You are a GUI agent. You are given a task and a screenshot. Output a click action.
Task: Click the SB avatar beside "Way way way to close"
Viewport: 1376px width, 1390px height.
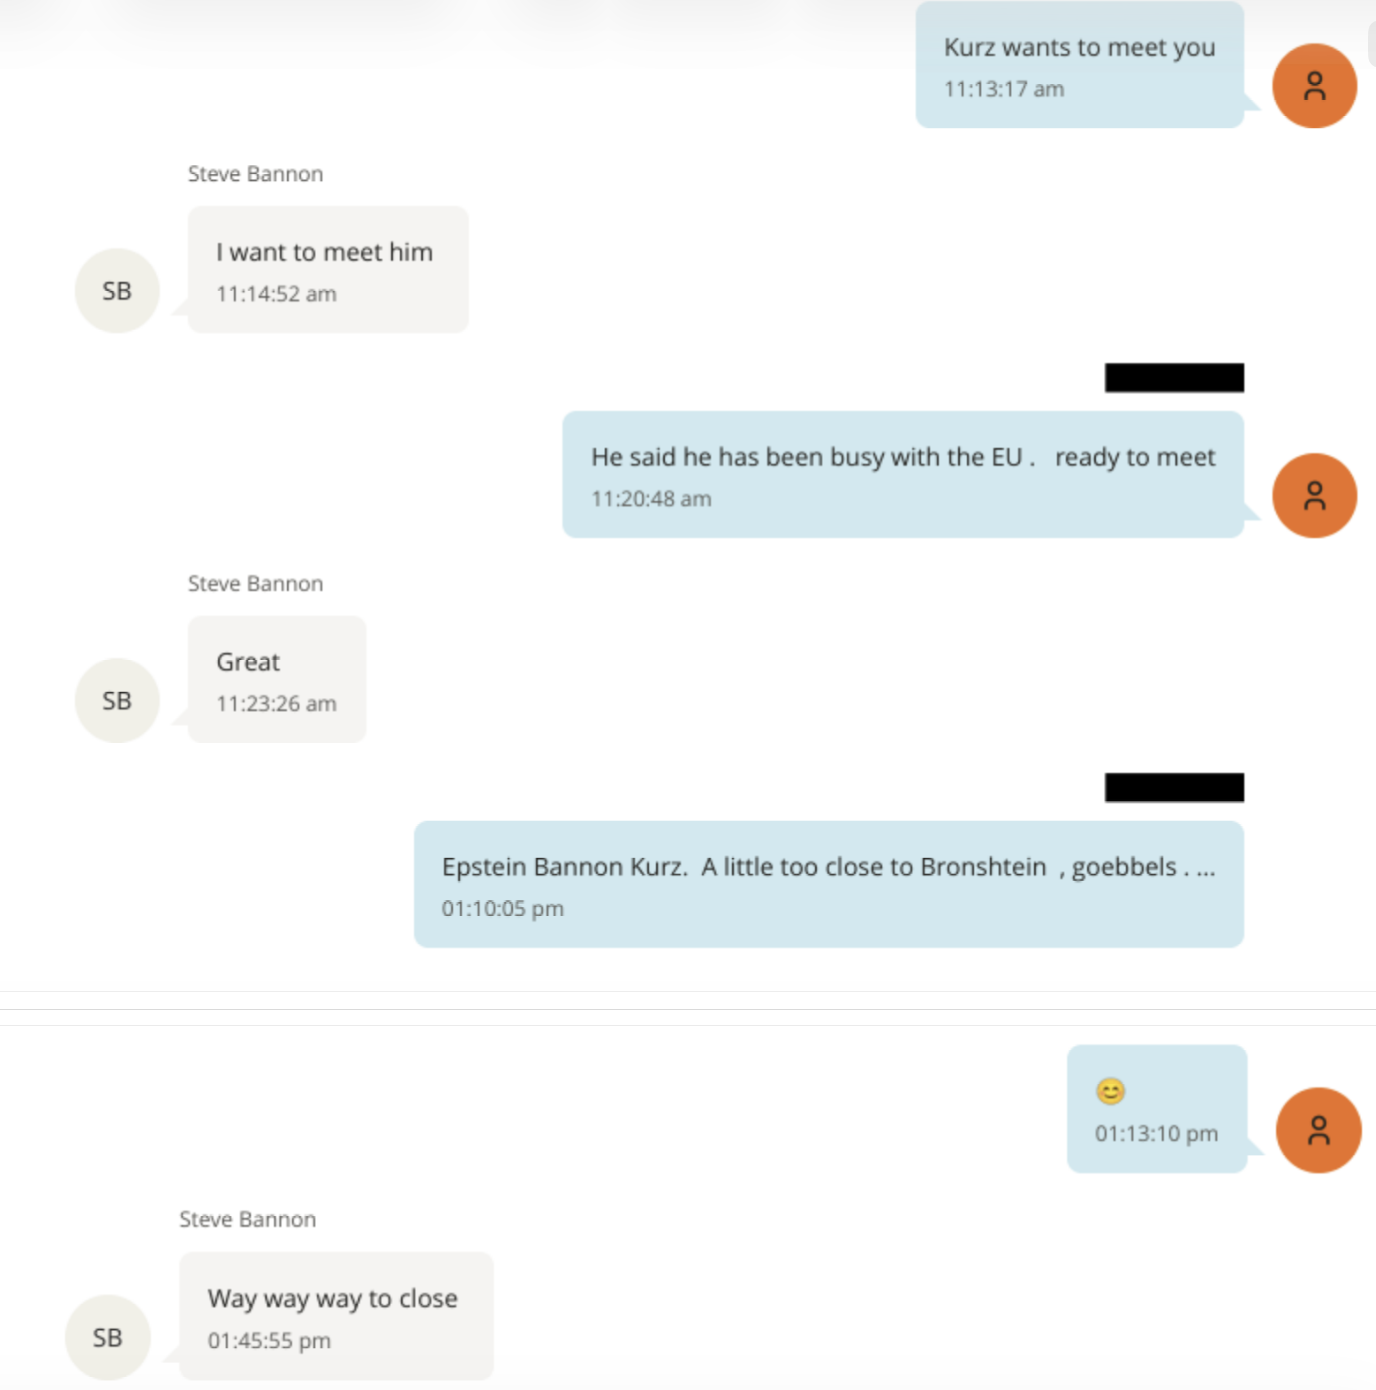click(x=108, y=1338)
